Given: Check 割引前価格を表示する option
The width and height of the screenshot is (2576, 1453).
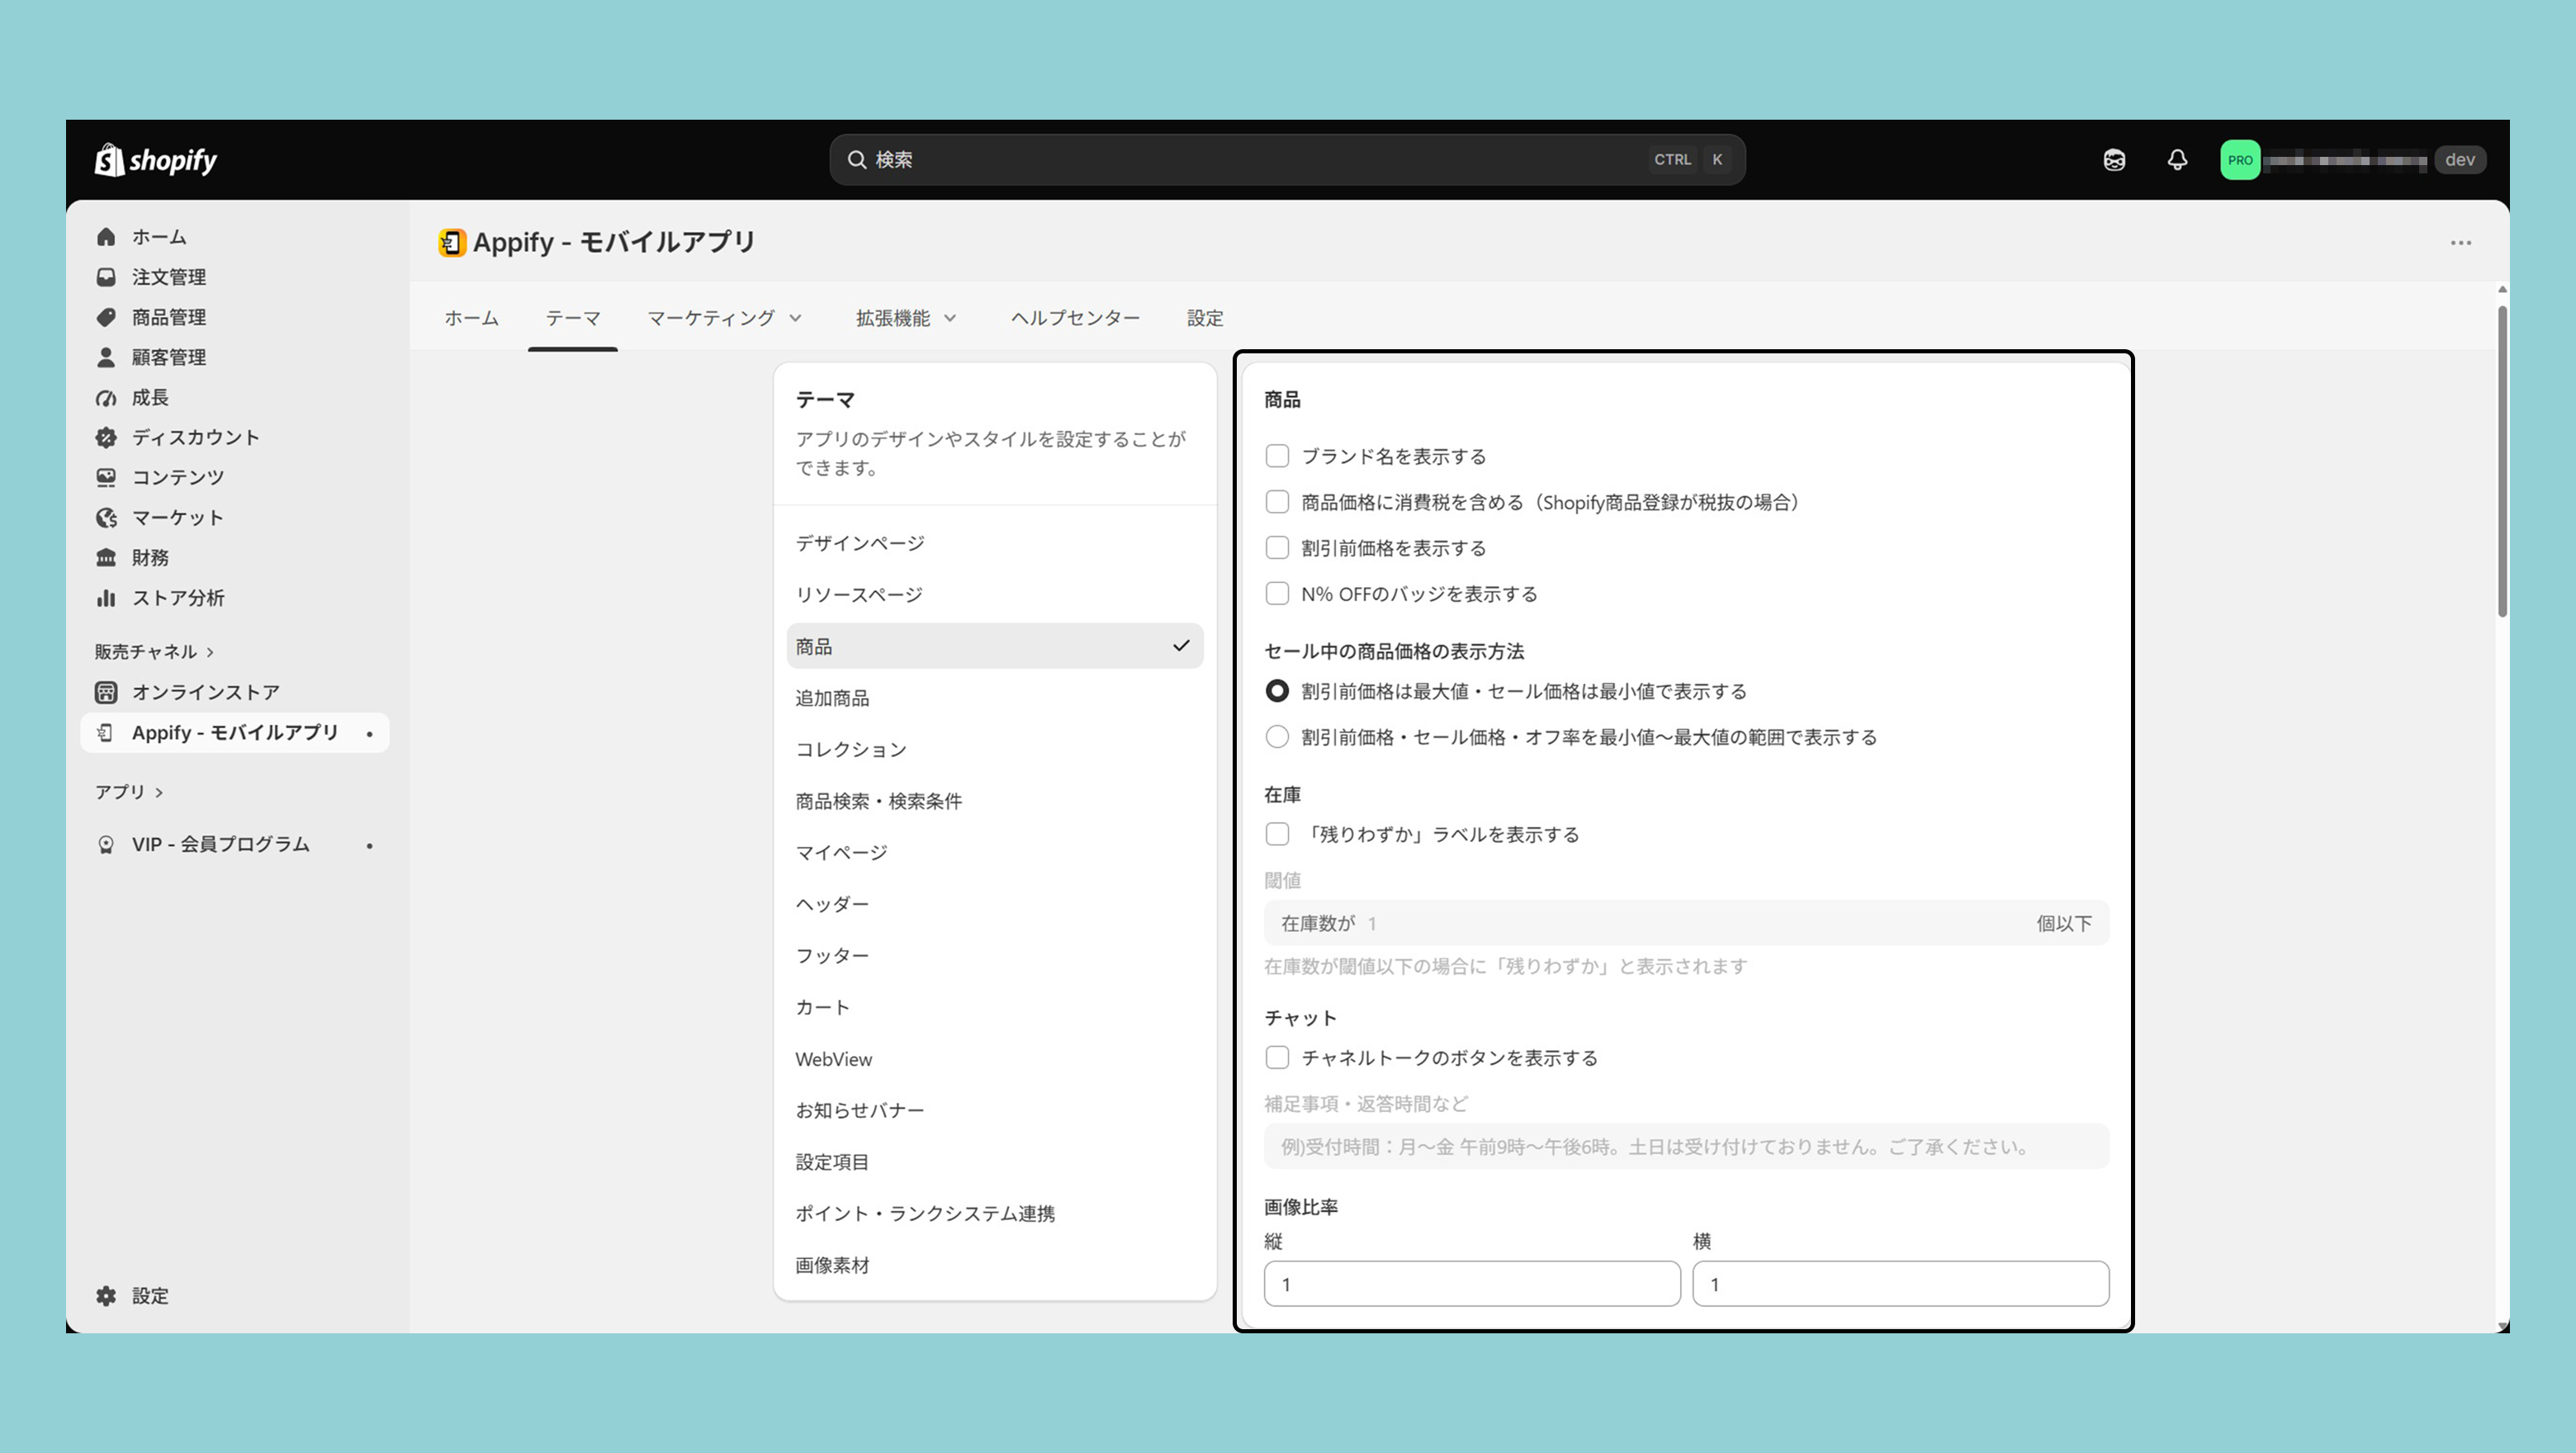Looking at the screenshot, I should [x=1277, y=548].
